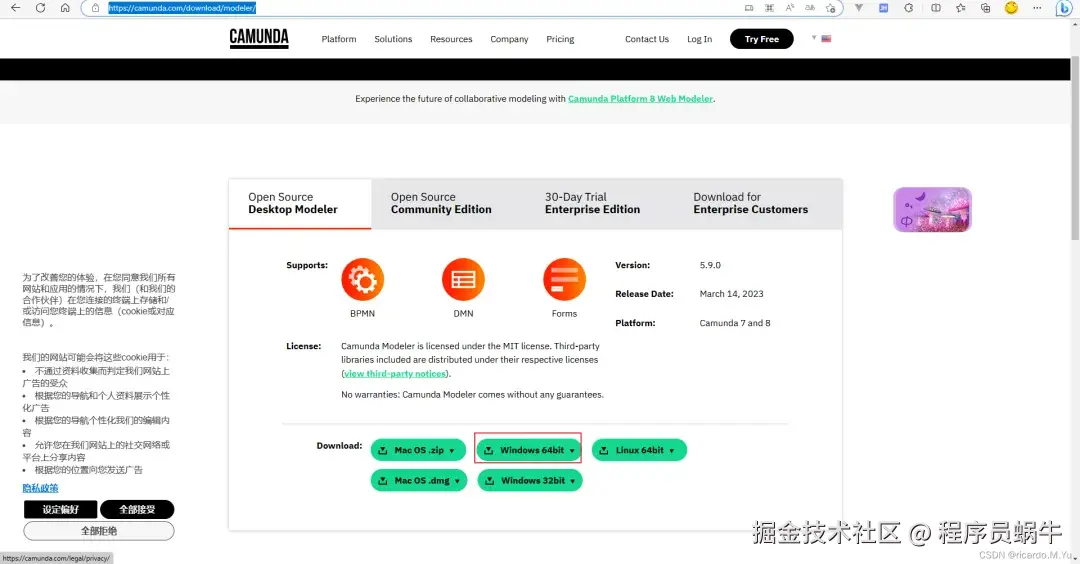The height and width of the screenshot is (564, 1080).
Task: Switch to Download for Enterprise Customers tab
Action: coord(751,204)
